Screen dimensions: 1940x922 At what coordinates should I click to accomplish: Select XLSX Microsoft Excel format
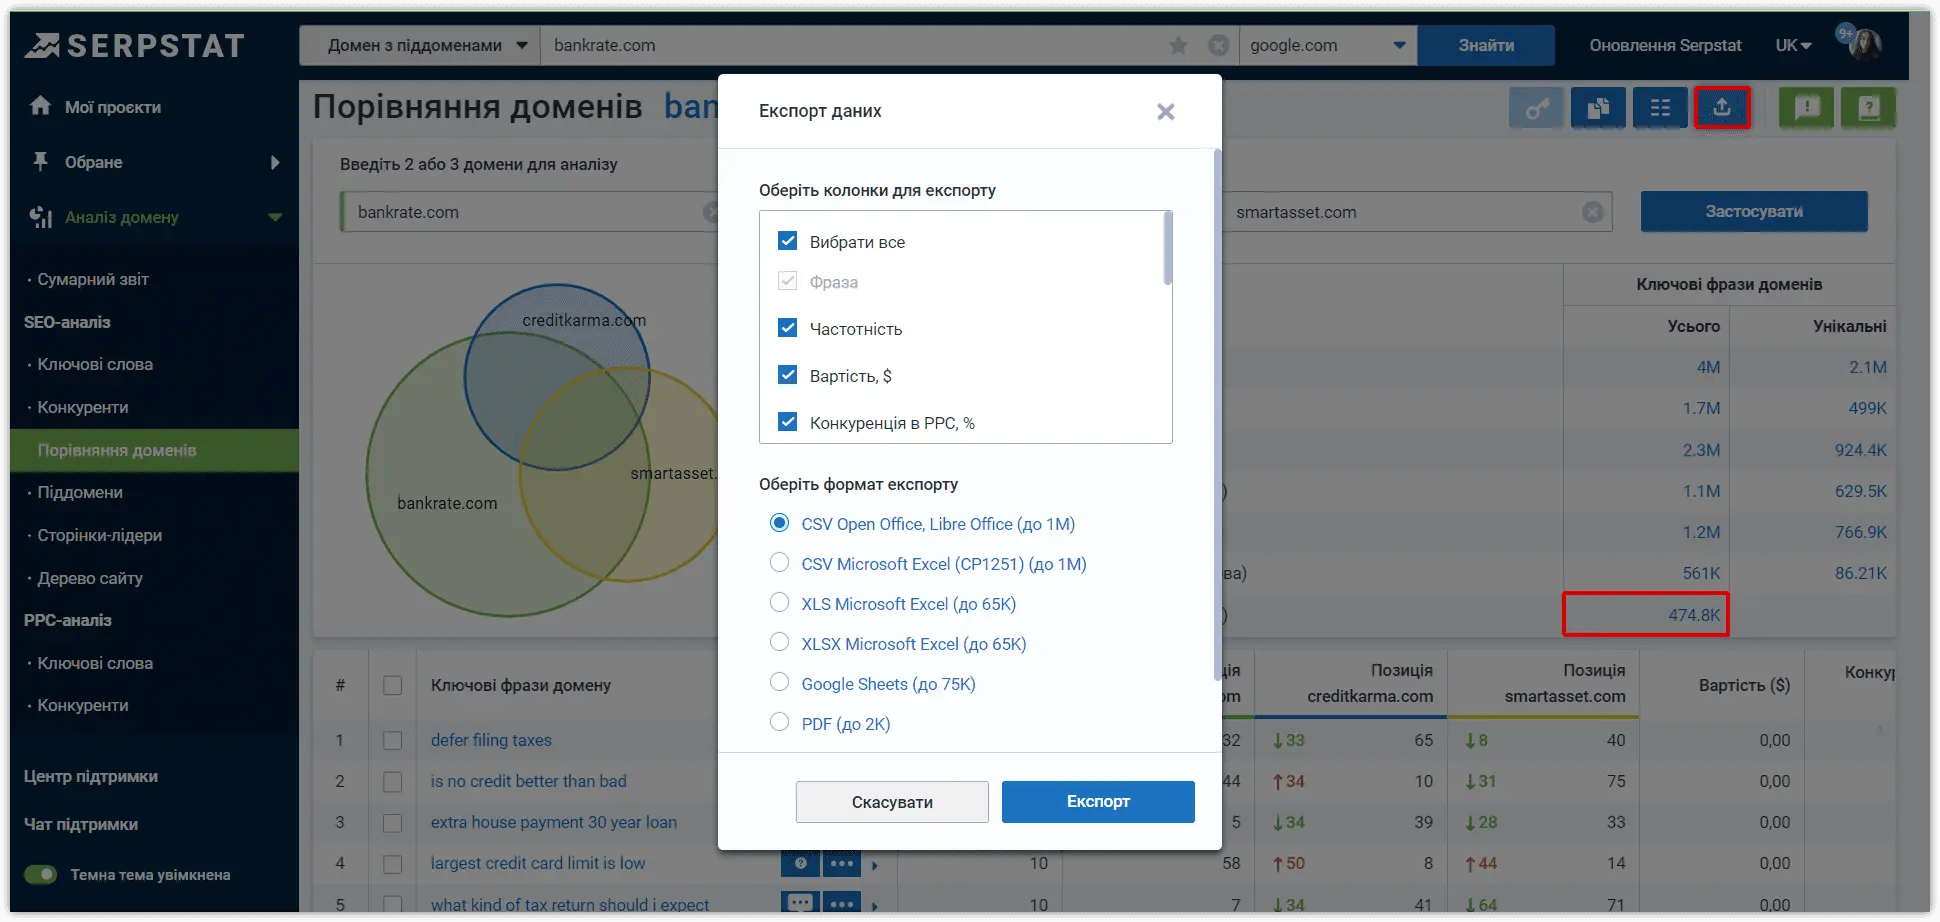[780, 643]
